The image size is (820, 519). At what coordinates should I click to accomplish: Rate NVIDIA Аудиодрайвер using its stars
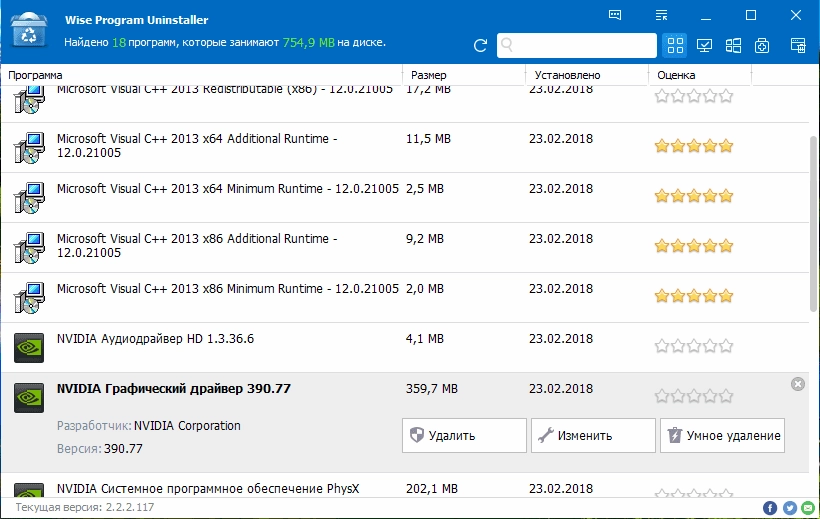(x=693, y=346)
